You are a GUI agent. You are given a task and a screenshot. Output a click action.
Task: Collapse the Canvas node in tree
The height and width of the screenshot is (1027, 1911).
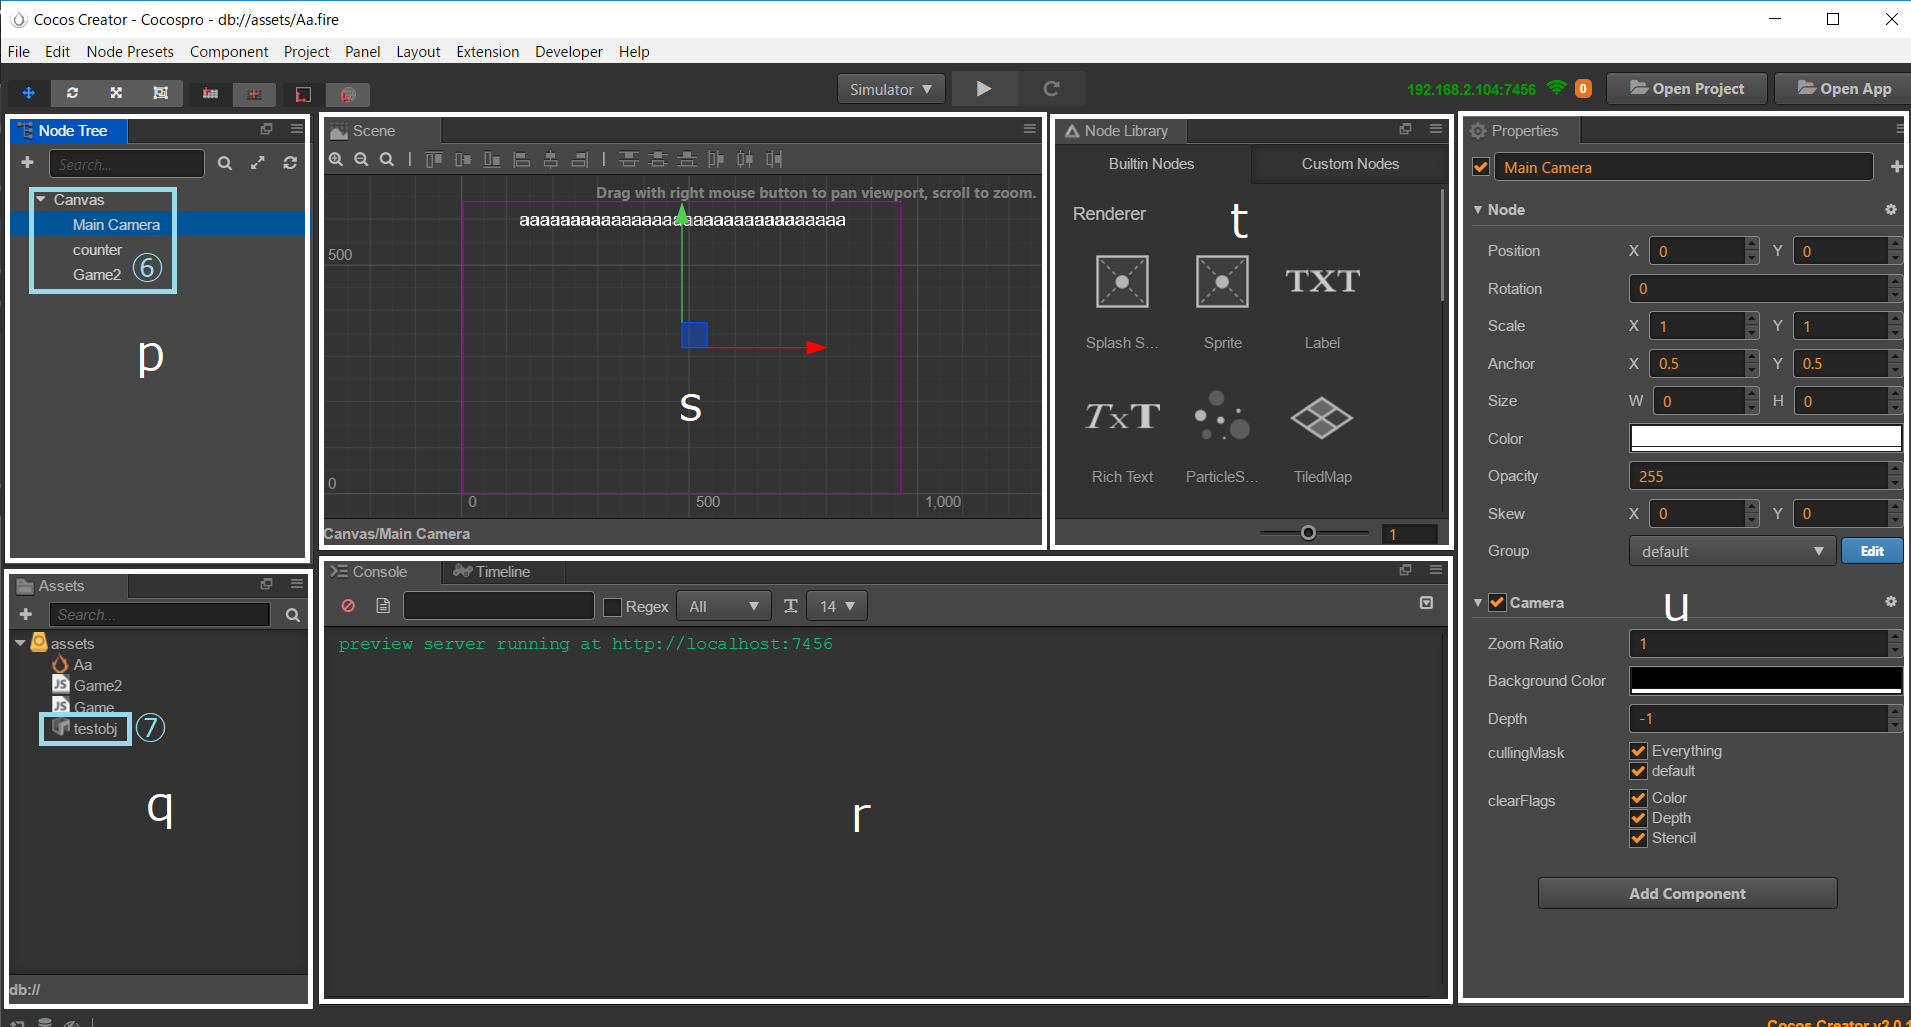[x=41, y=200]
